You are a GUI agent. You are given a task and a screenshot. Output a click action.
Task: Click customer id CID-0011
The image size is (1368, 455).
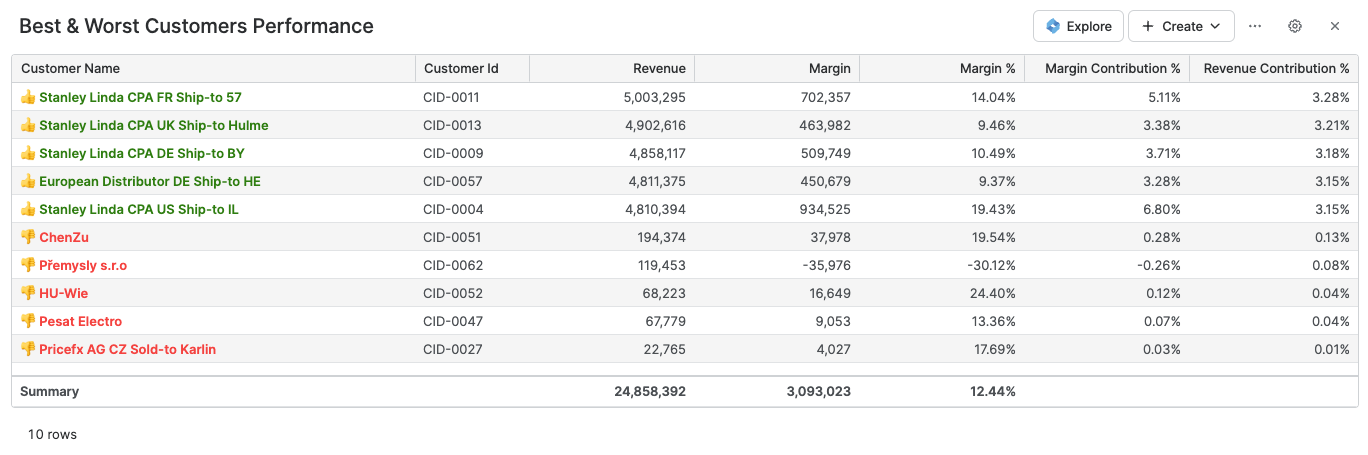tap(452, 97)
